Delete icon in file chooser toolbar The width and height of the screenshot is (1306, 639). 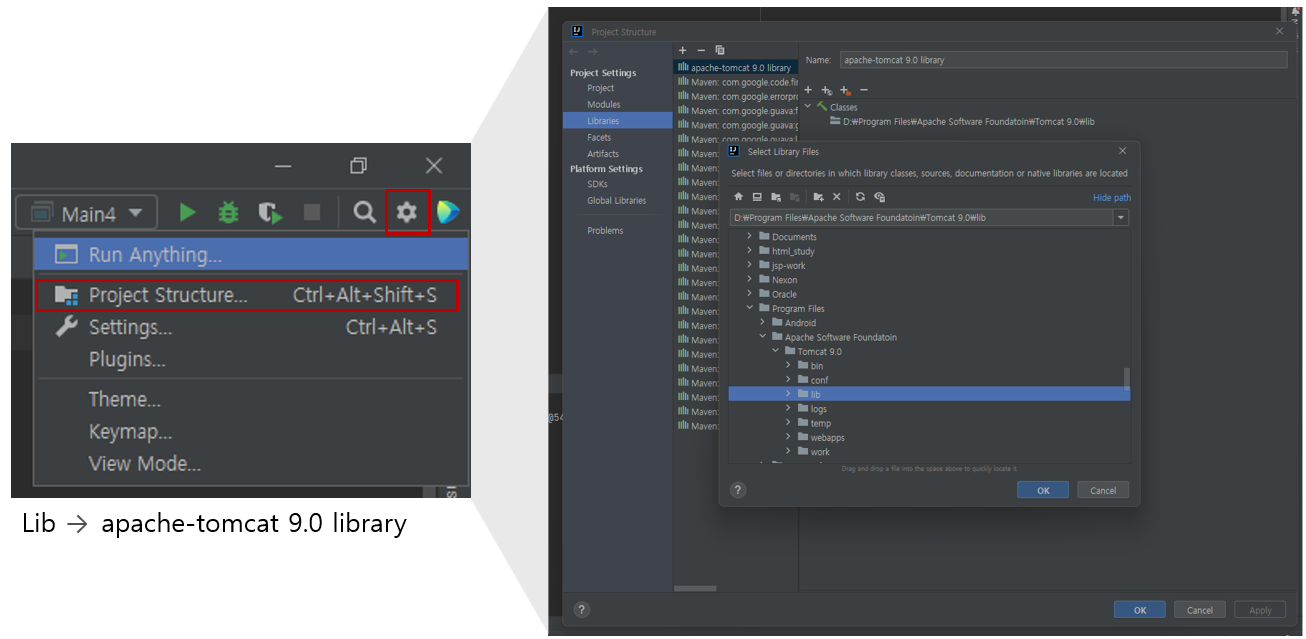pos(837,197)
